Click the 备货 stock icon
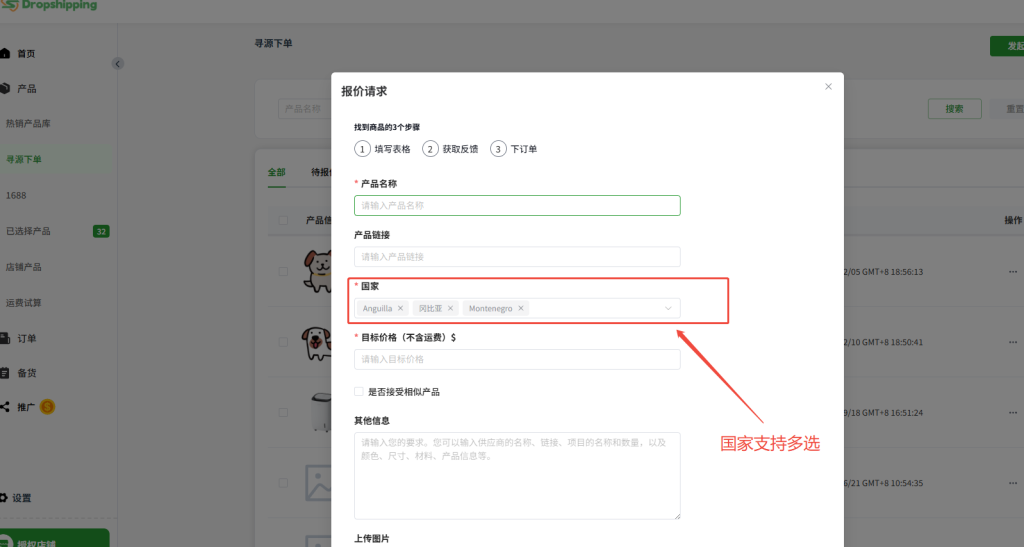 [x=6, y=373]
